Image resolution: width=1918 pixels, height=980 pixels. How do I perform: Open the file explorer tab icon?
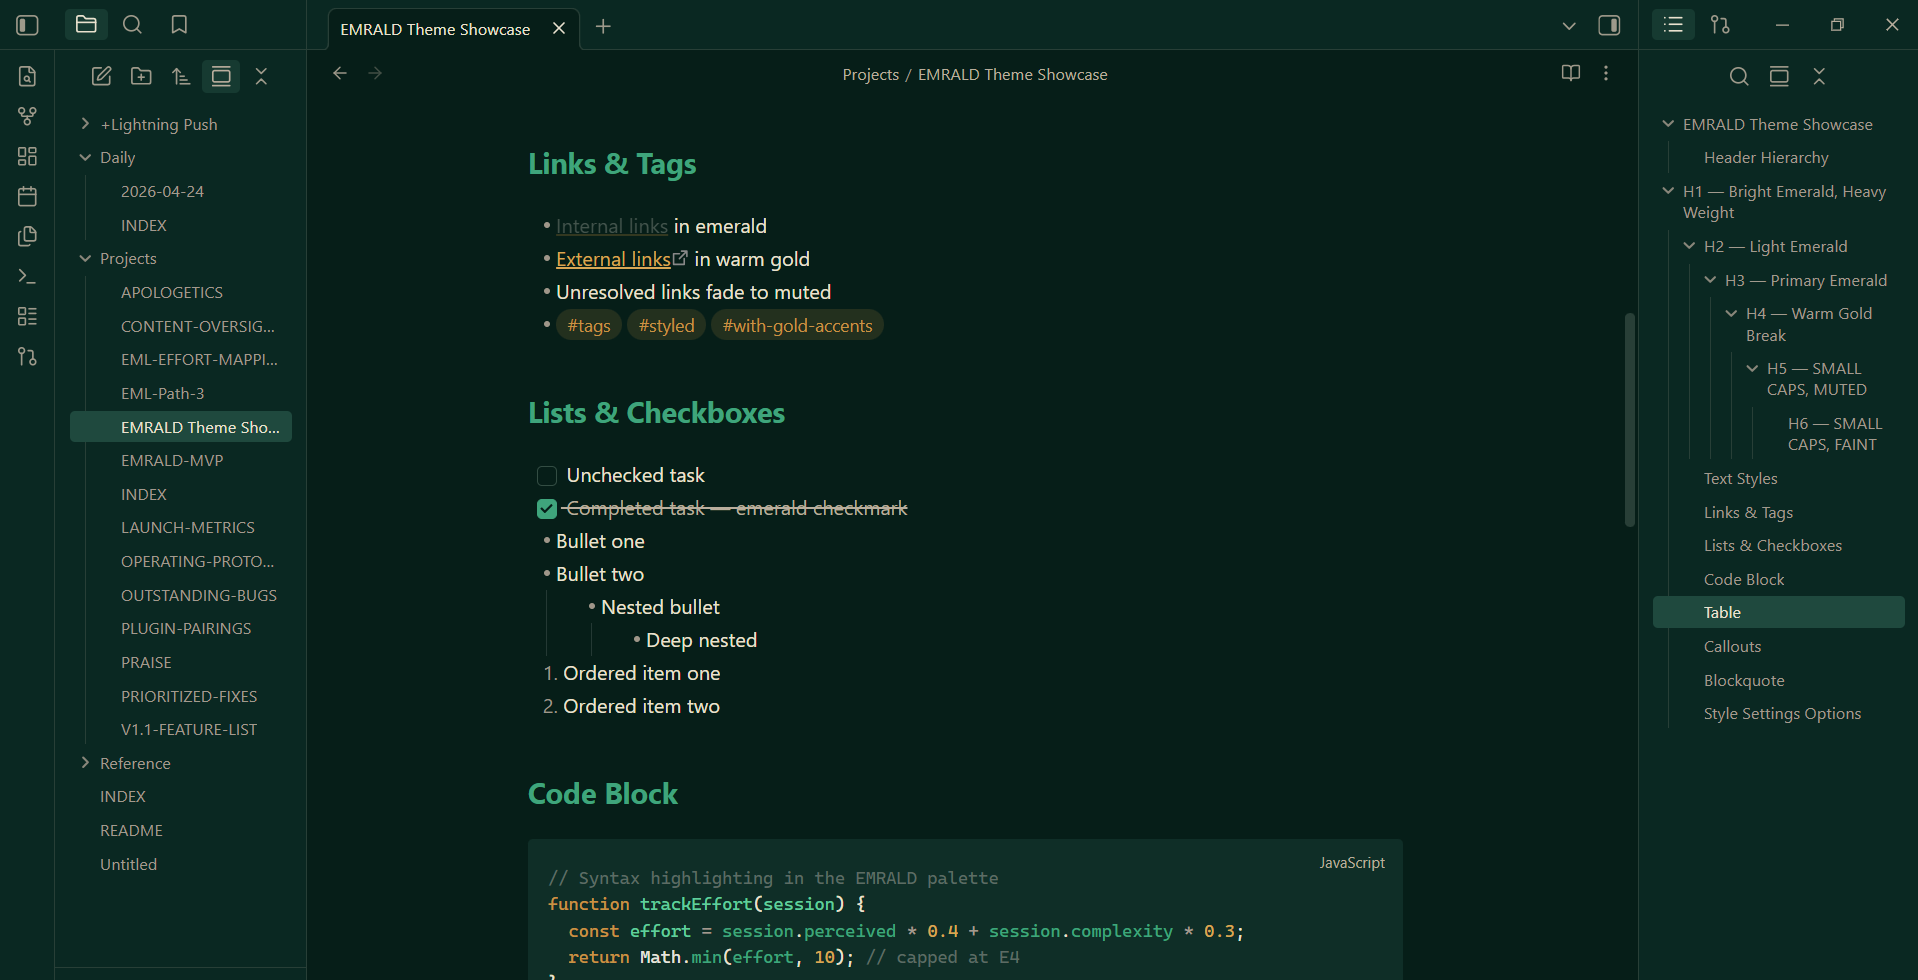pyautogui.click(x=86, y=25)
